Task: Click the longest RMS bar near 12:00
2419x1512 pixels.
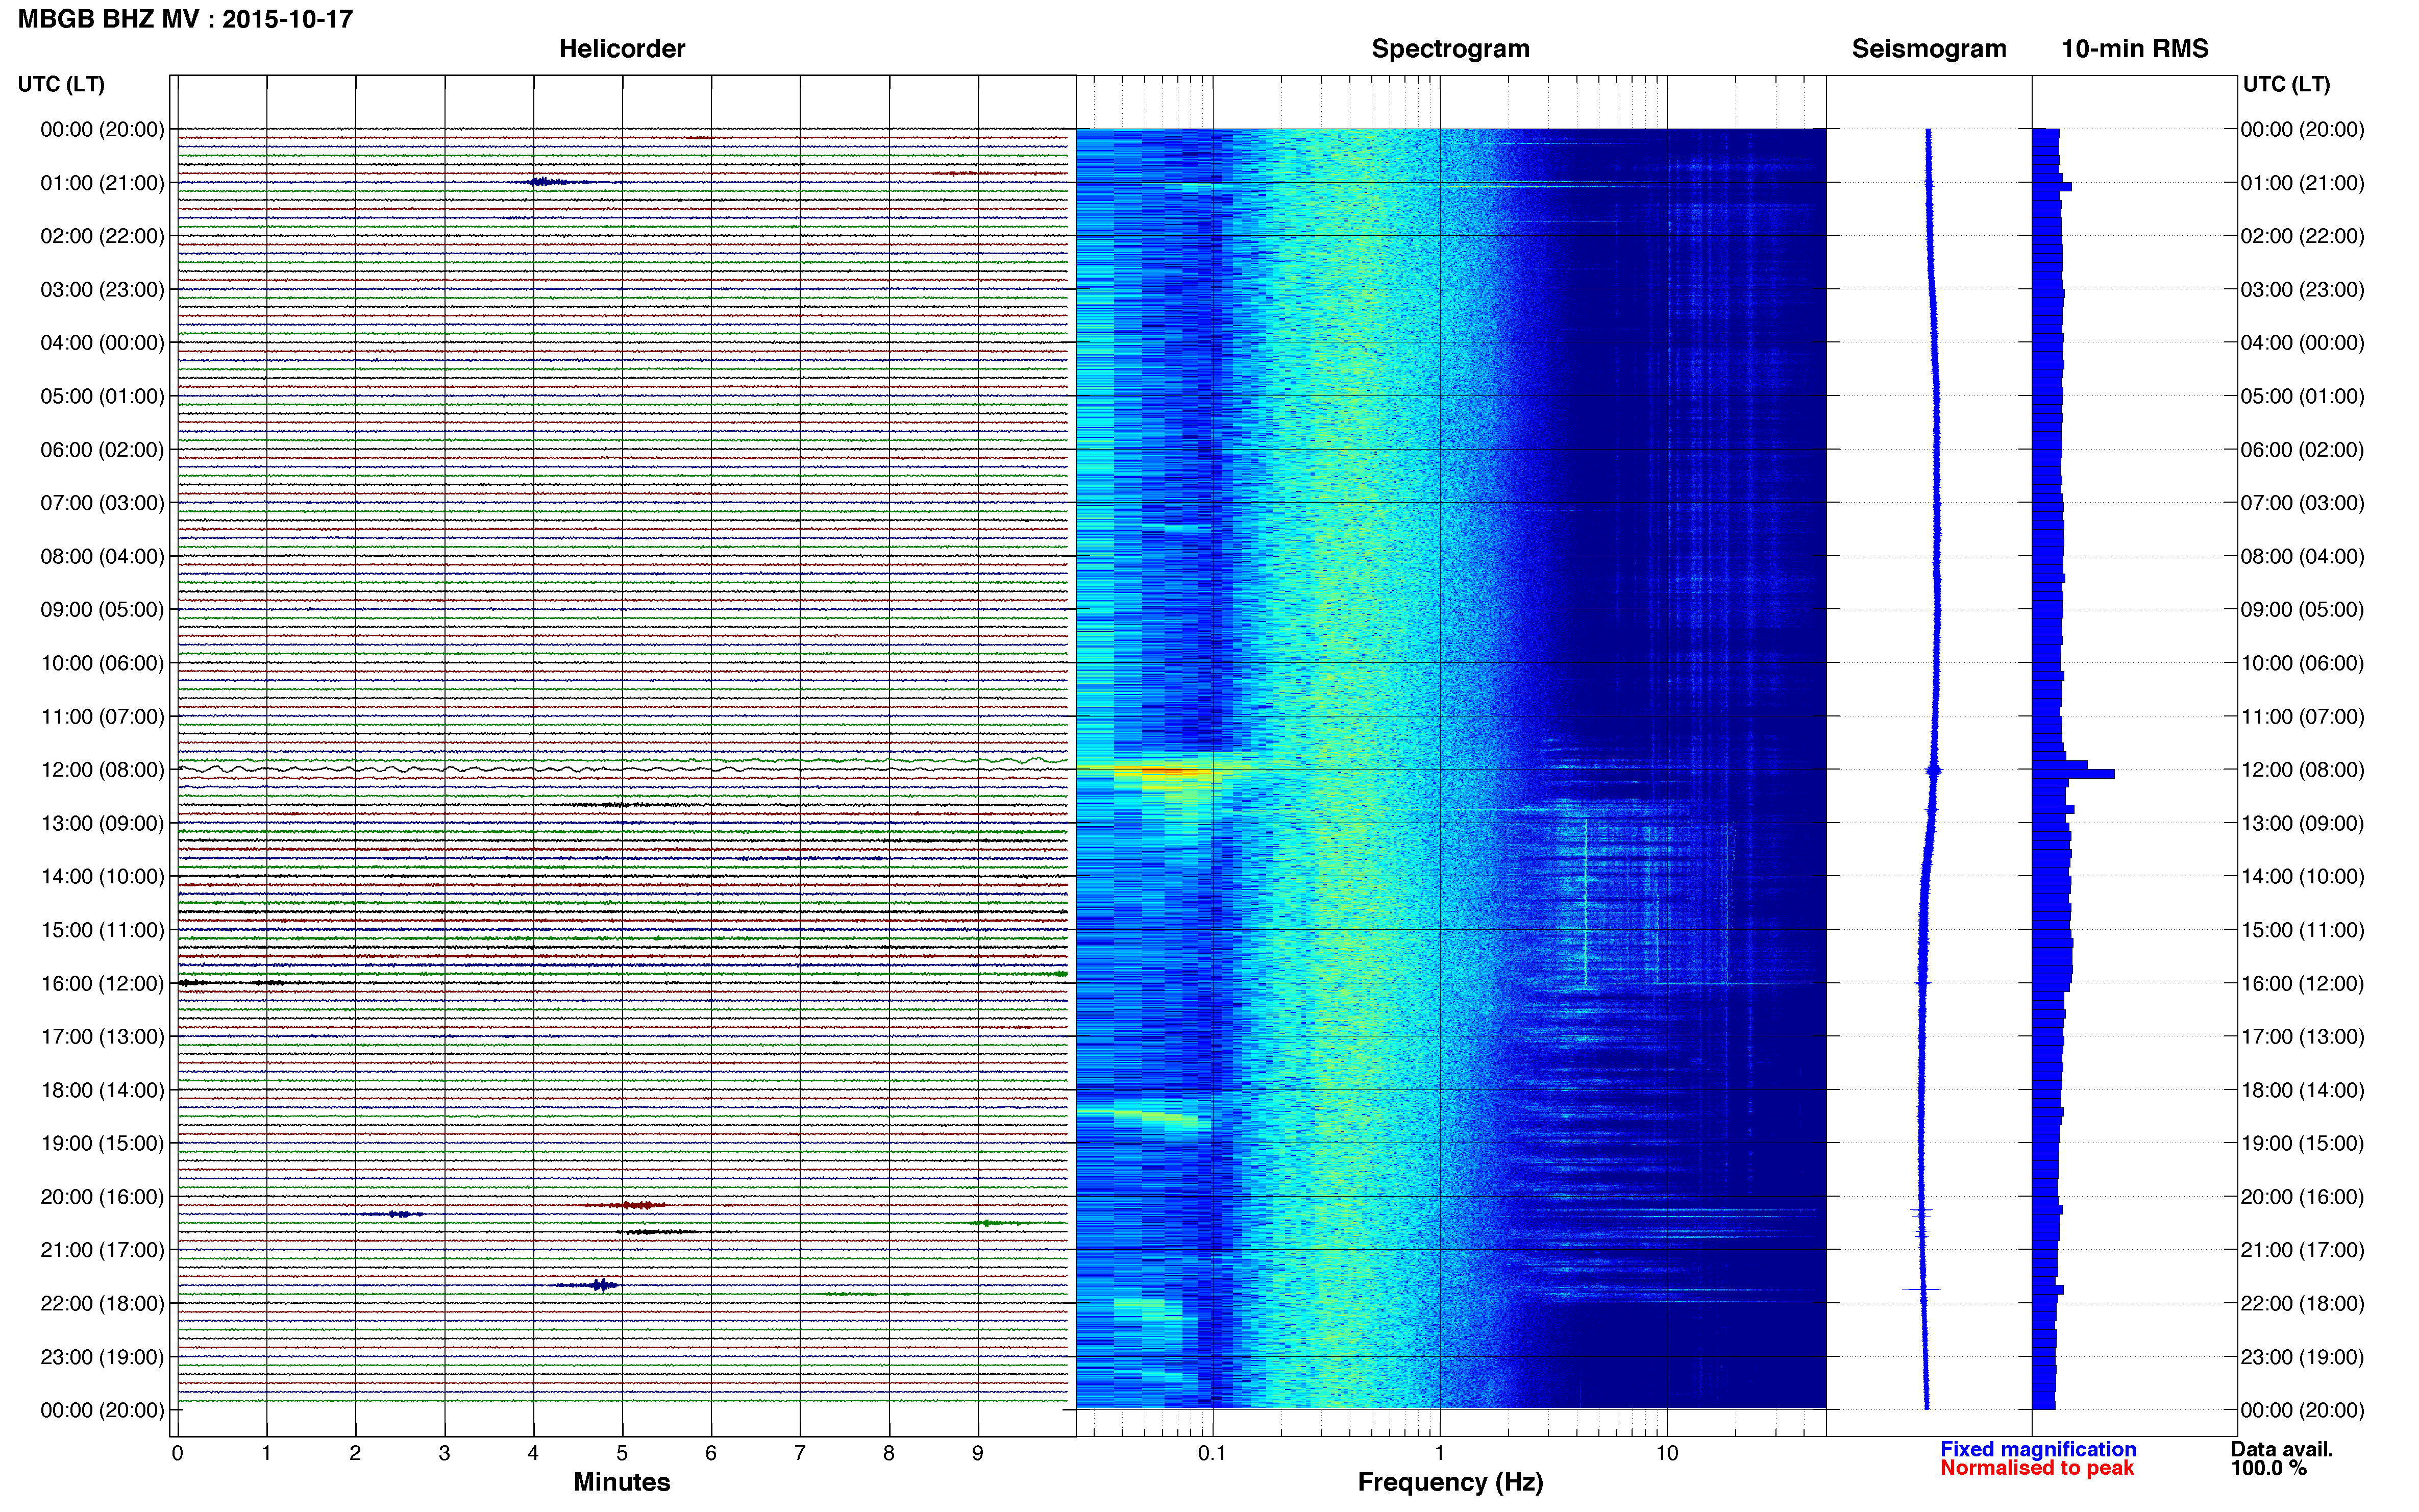Action: 2073,774
